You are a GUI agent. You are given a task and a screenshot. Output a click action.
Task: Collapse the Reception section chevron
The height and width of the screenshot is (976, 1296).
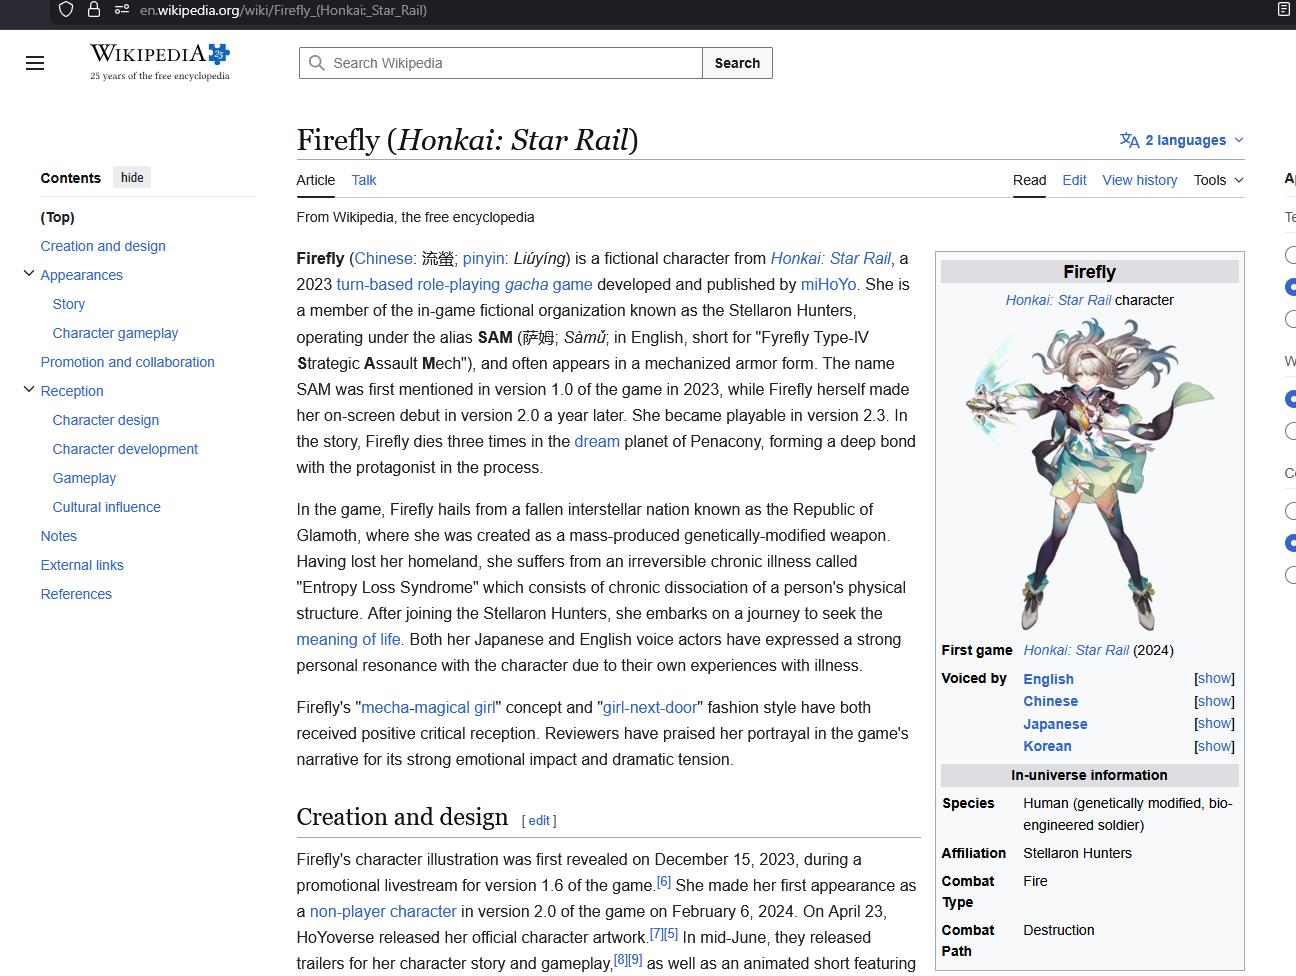click(x=29, y=390)
